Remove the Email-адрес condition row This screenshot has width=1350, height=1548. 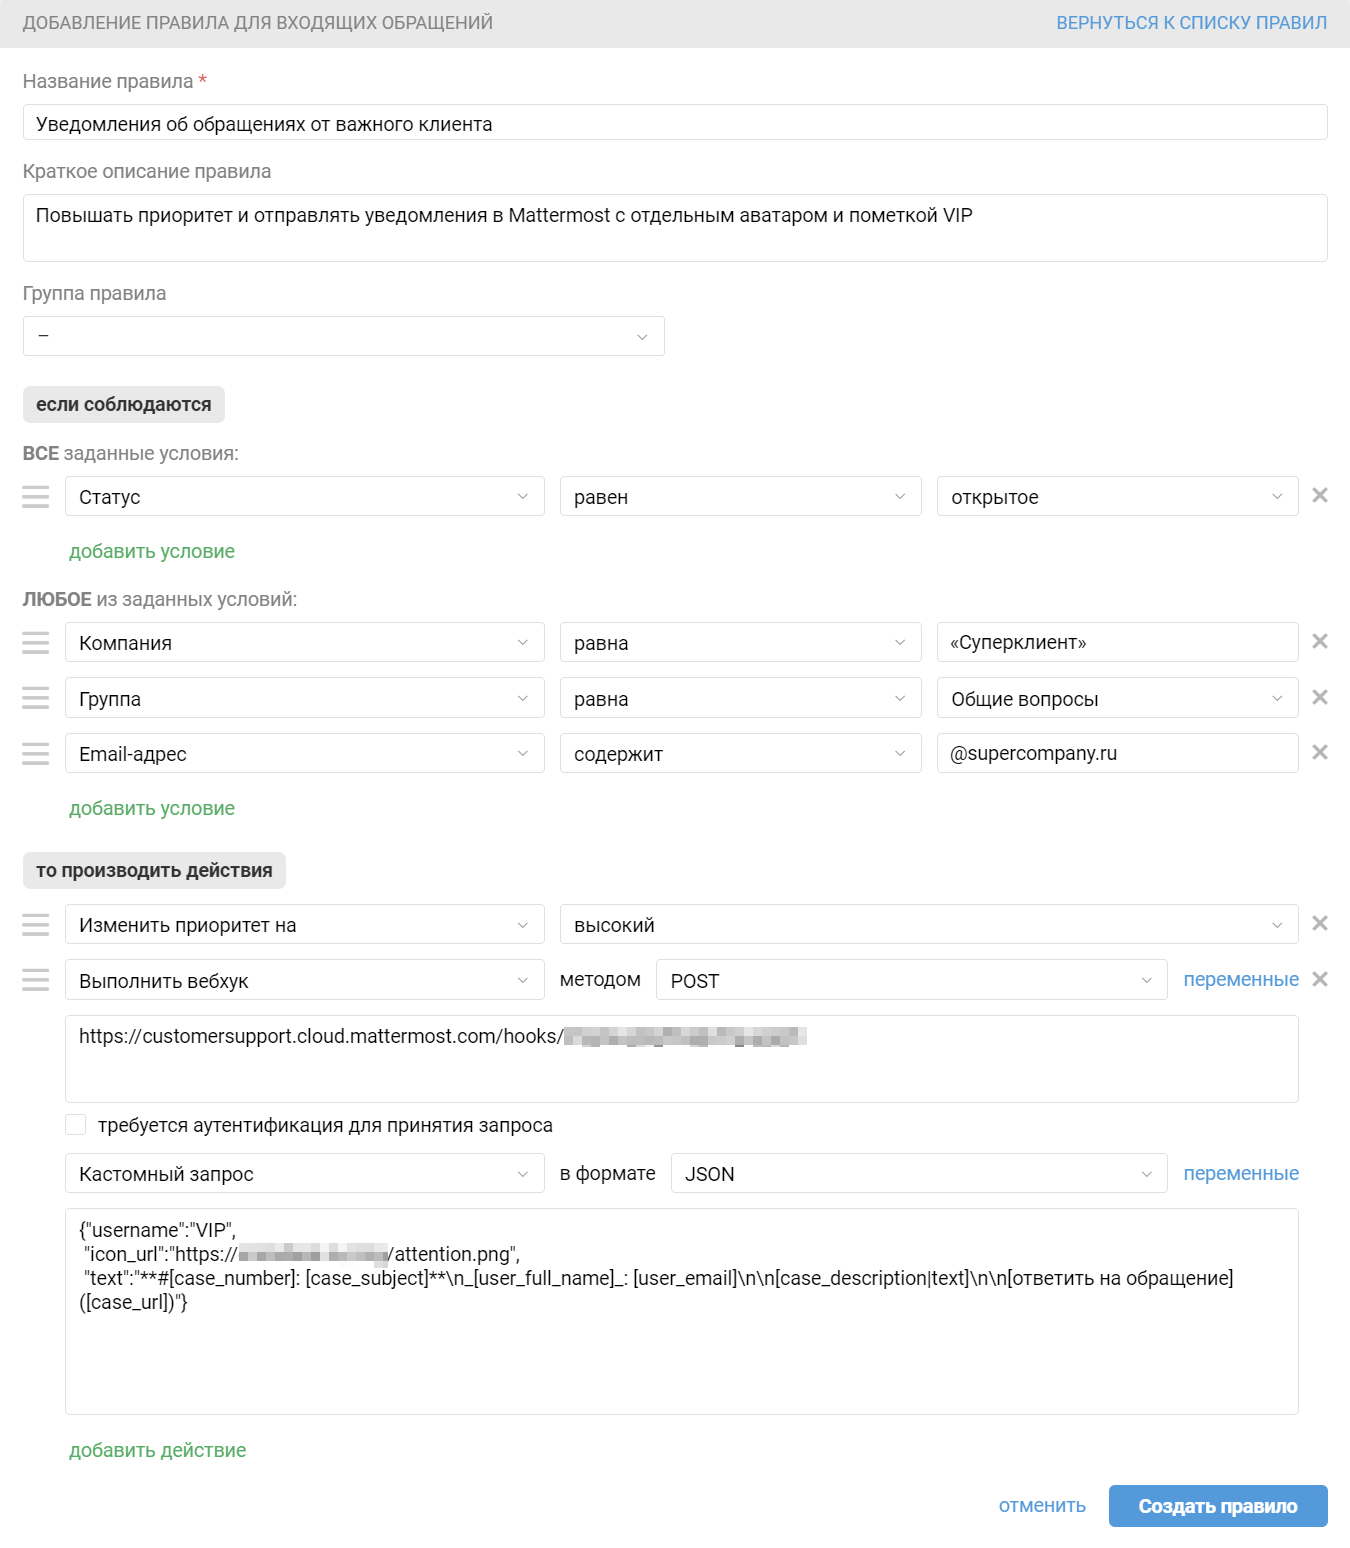click(x=1320, y=752)
